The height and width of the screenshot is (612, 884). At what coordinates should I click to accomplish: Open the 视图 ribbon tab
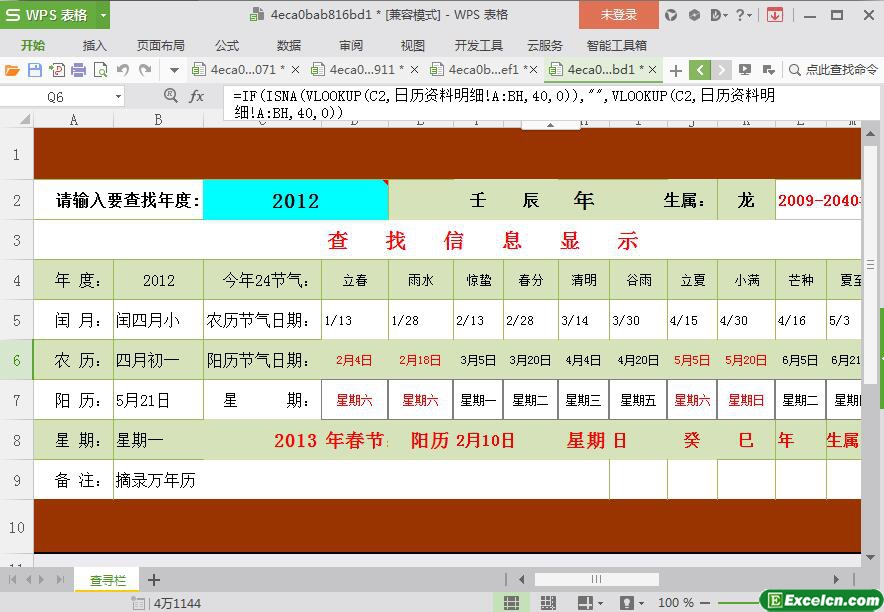pyautogui.click(x=412, y=46)
